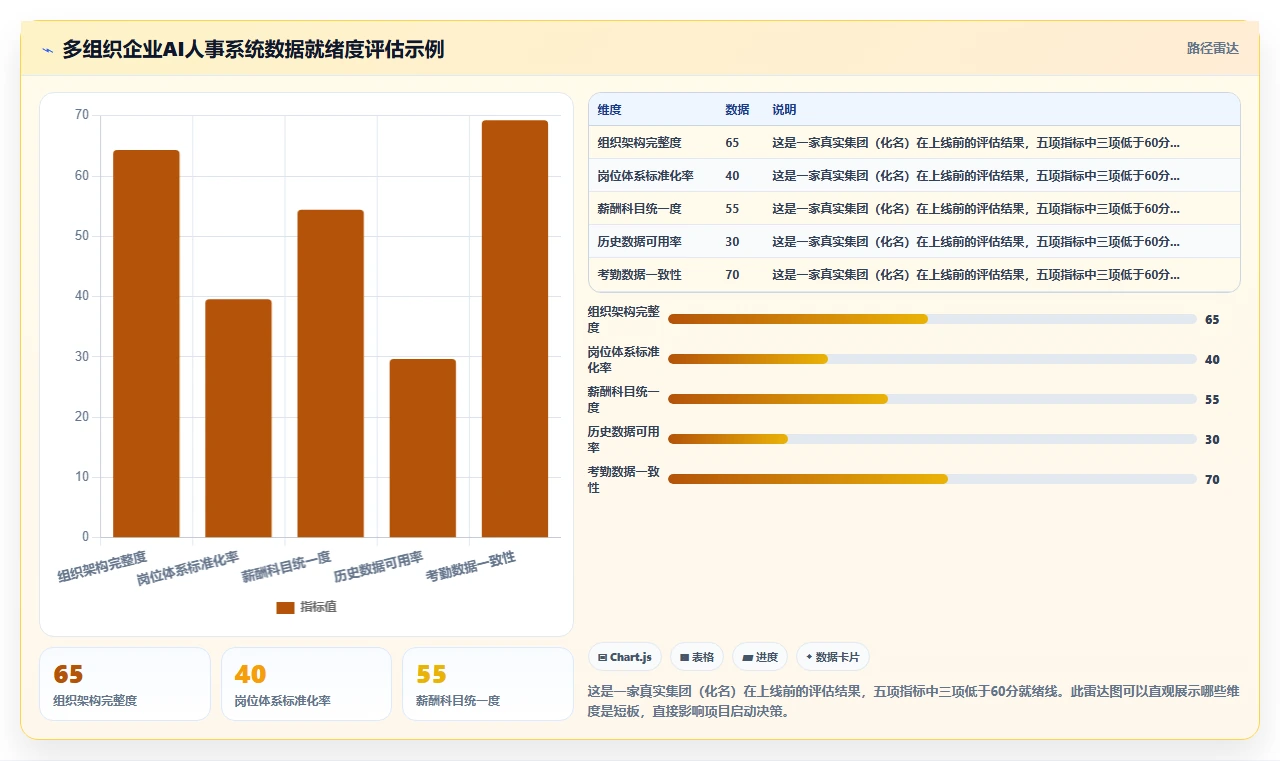Viewport: 1280px width, 761px height.
Task: Open the 40 岗位体系标准化率 data card
Action: pos(306,684)
